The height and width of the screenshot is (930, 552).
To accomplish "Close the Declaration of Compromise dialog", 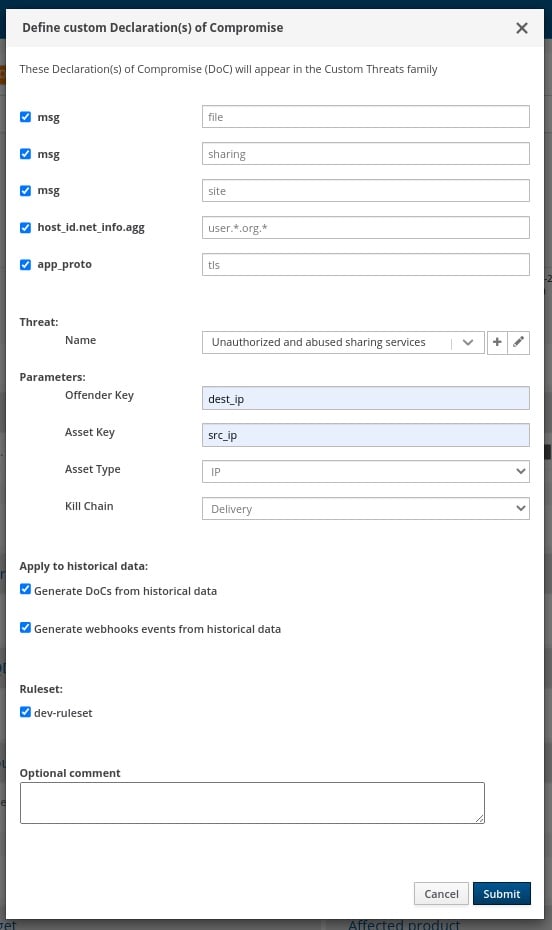I will pyautogui.click(x=521, y=28).
